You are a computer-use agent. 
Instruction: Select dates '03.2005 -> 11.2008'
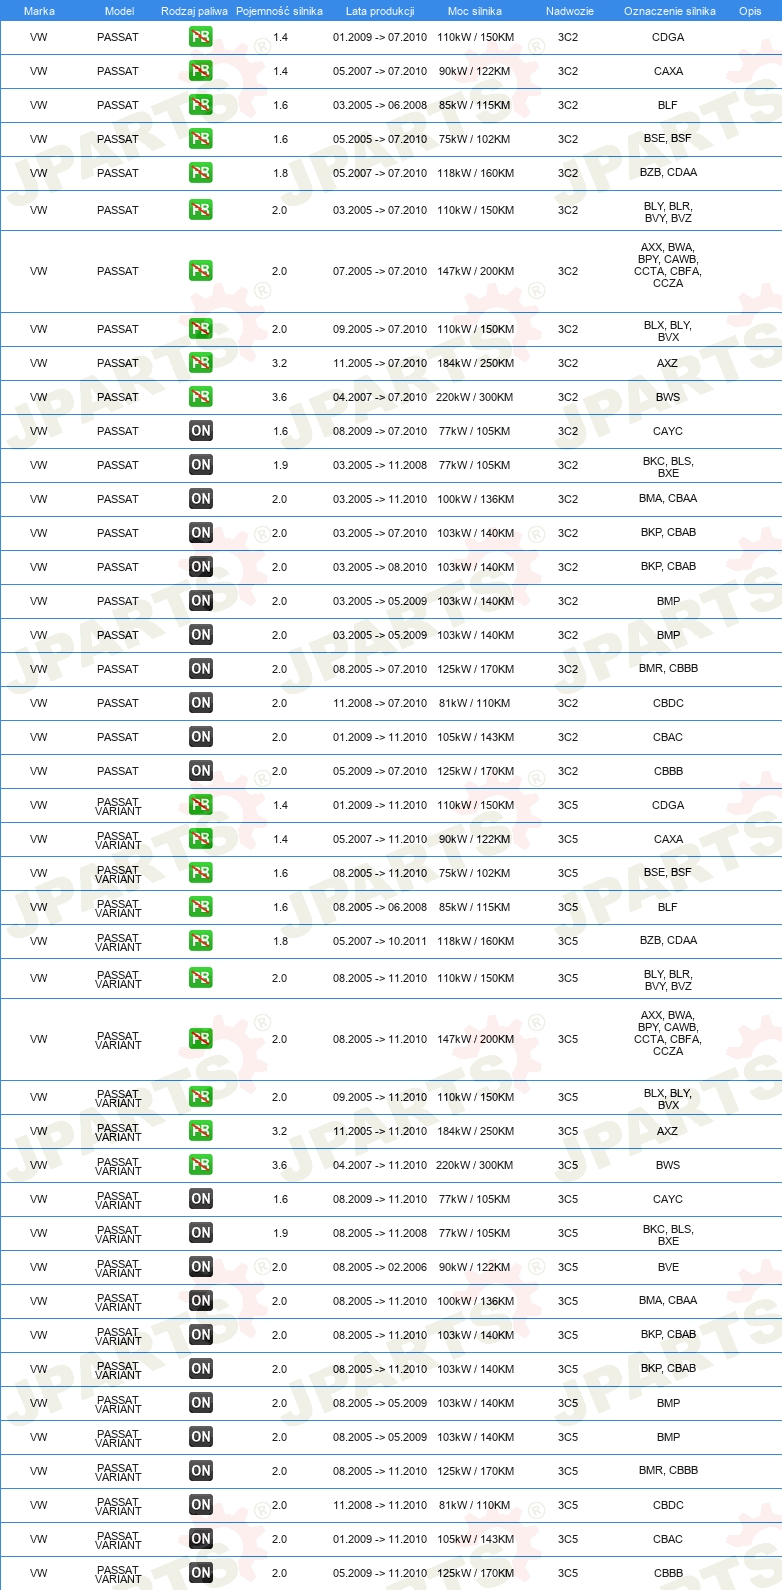pyautogui.click(x=380, y=465)
